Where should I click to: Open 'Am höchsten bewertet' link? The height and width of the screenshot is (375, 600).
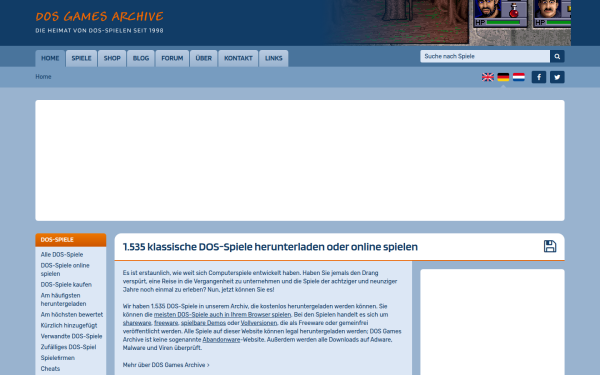[x=72, y=315]
